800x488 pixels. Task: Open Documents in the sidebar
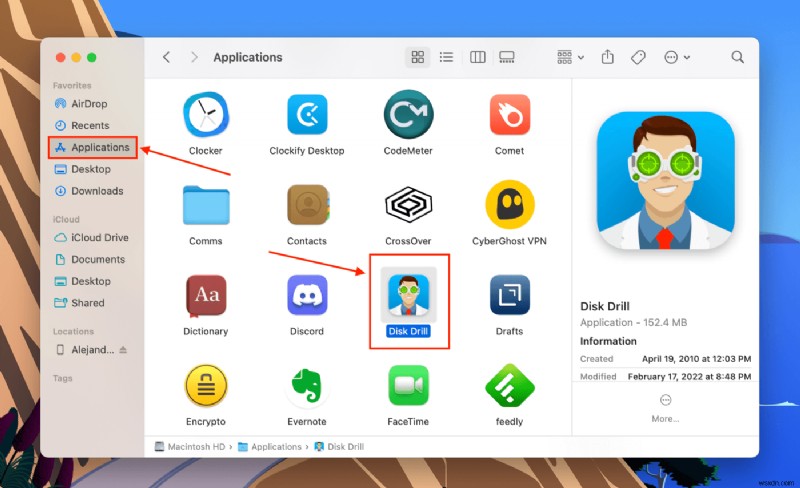click(92, 259)
